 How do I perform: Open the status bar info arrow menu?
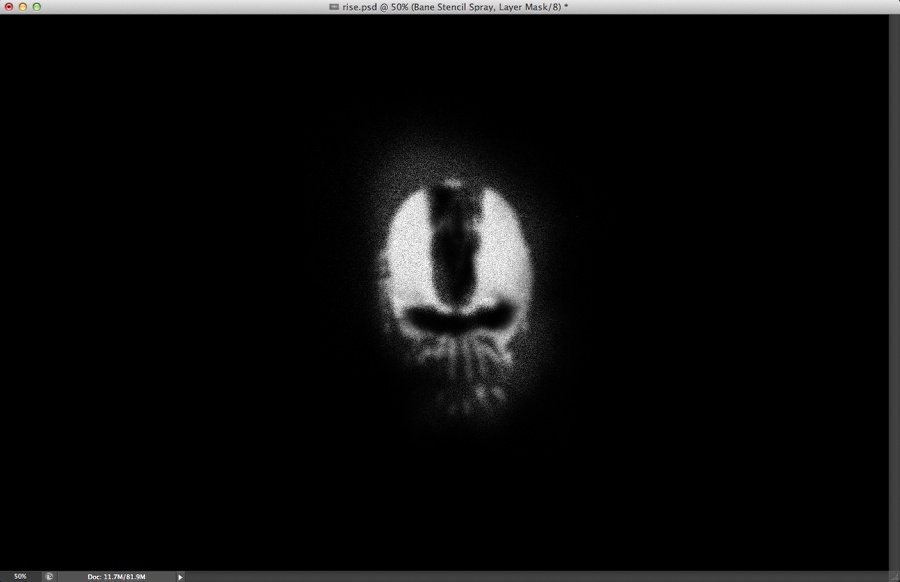180,577
